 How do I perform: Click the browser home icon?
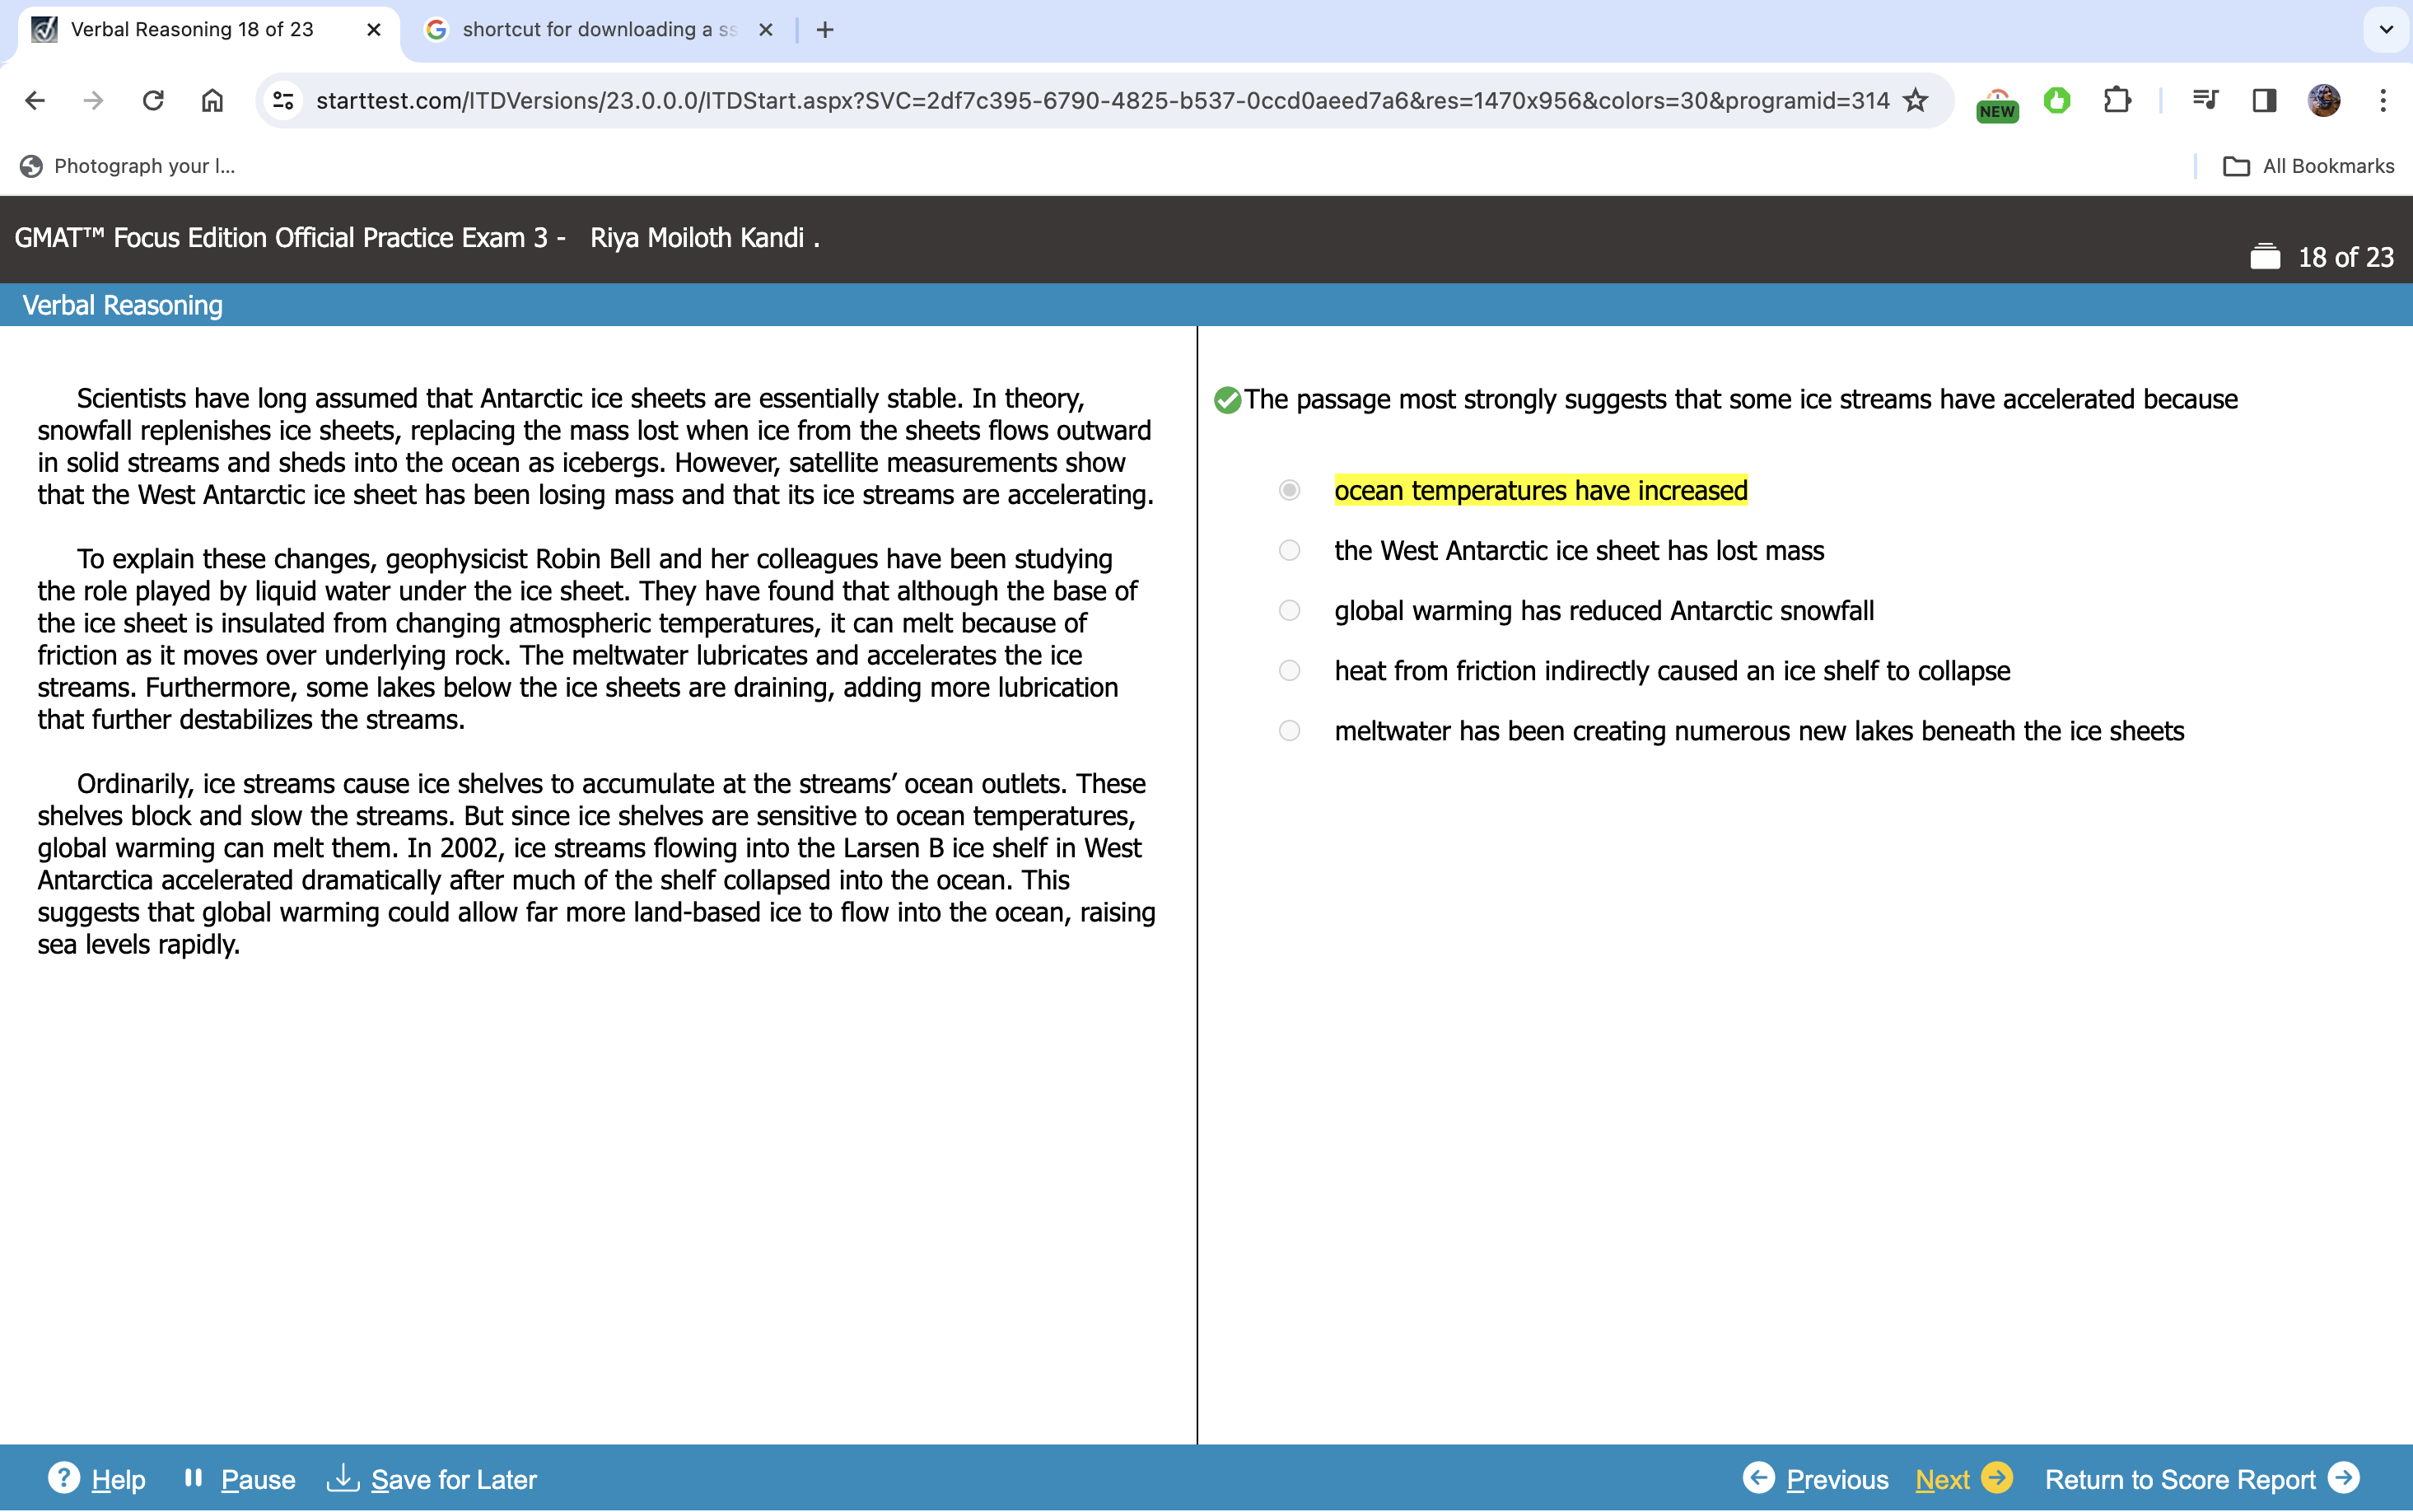[x=212, y=100]
